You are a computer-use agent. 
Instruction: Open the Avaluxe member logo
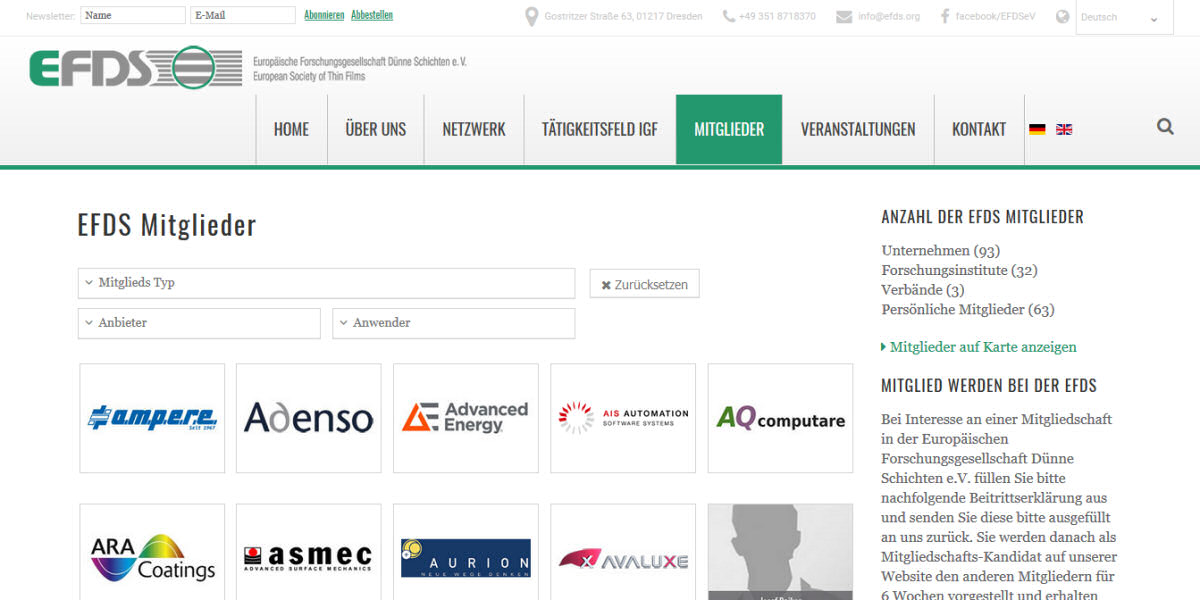pyautogui.click(x=623, y=552)
